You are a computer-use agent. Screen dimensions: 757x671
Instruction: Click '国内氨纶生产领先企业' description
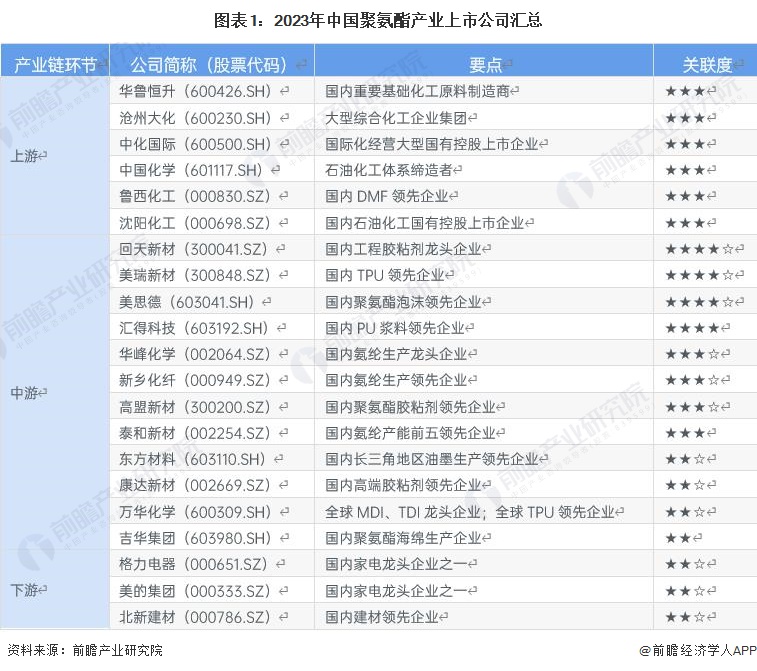(x=396, y=380)
